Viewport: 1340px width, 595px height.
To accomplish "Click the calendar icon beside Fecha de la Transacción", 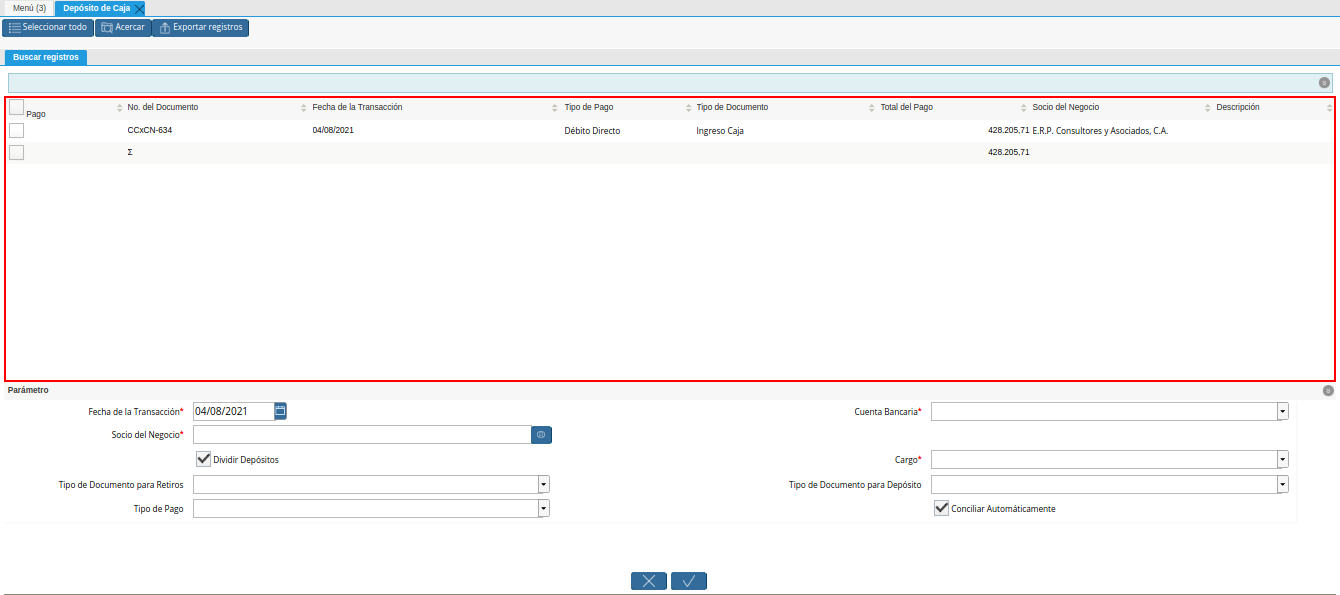I will coord(281,411).
